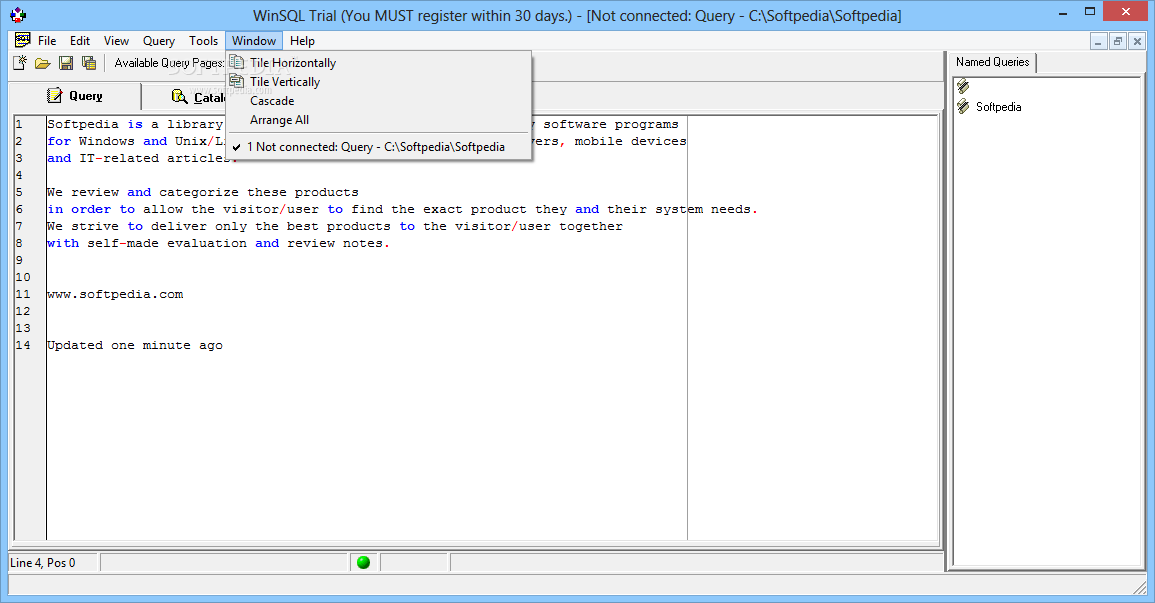This screenshot has width=1155, height=603.
Task: Click the Open file folder icon
Action: click(43, 63)
